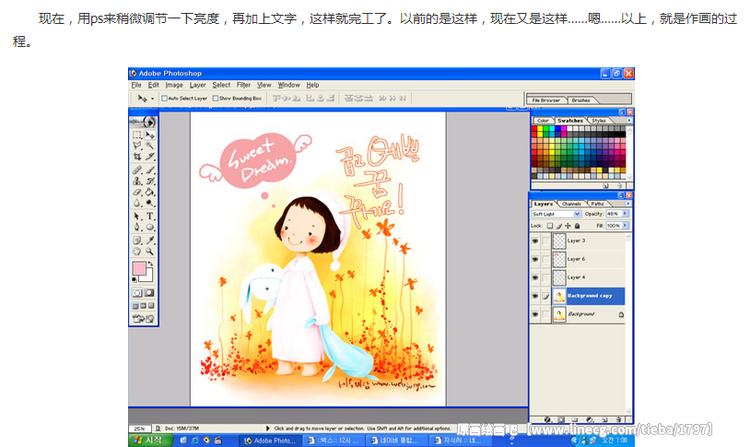Switch to Quick Mask mode
Viewport: 750px width, 447px height.
(x=150, y=293)
